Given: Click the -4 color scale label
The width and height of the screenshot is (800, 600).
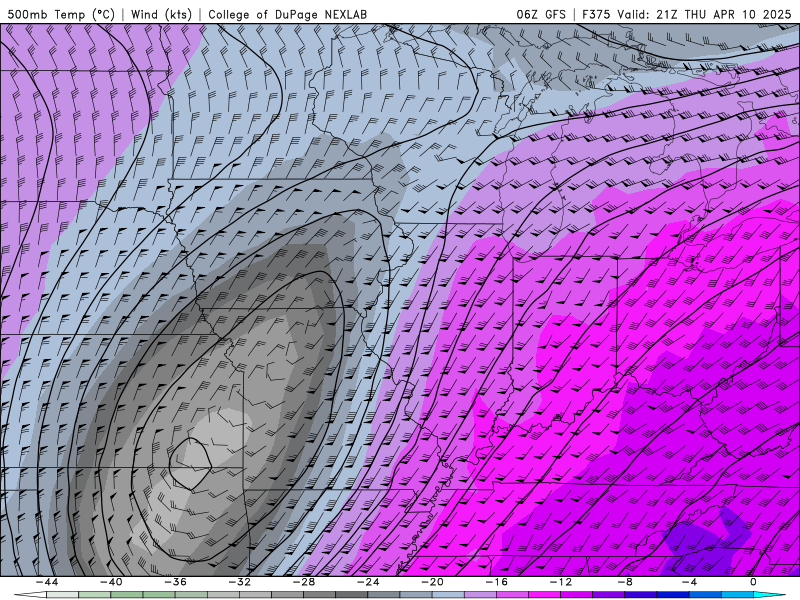Looking at the screenshot, I should [x=689, y=582].
